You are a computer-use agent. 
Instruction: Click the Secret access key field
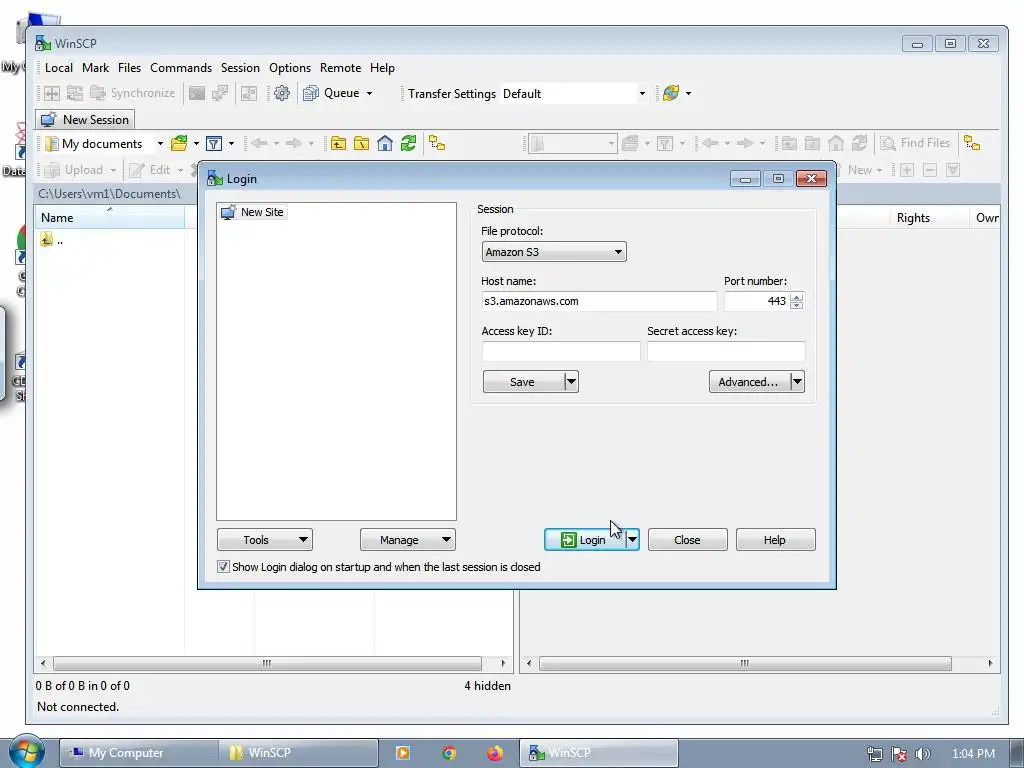coord(726,351)
